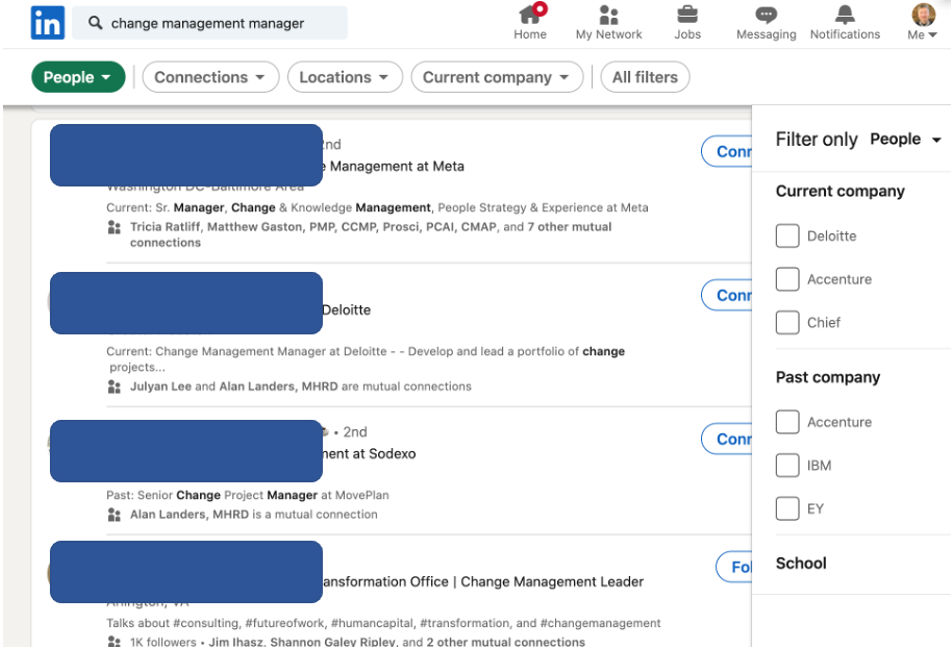The width and height of the screenshot is (952, 650).
Task: Check Deloitte under Current company
Action: point(788,236)
